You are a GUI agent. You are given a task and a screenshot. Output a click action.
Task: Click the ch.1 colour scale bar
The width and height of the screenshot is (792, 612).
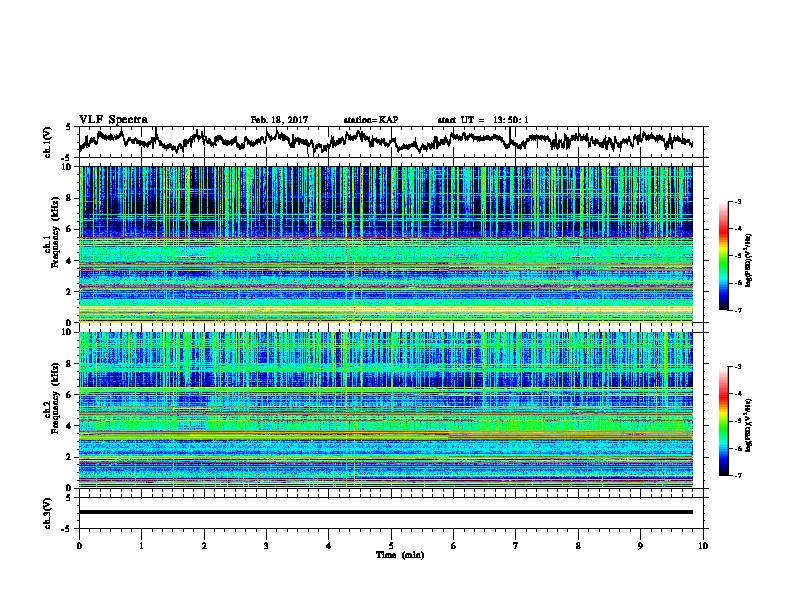[x=723, y=256]
